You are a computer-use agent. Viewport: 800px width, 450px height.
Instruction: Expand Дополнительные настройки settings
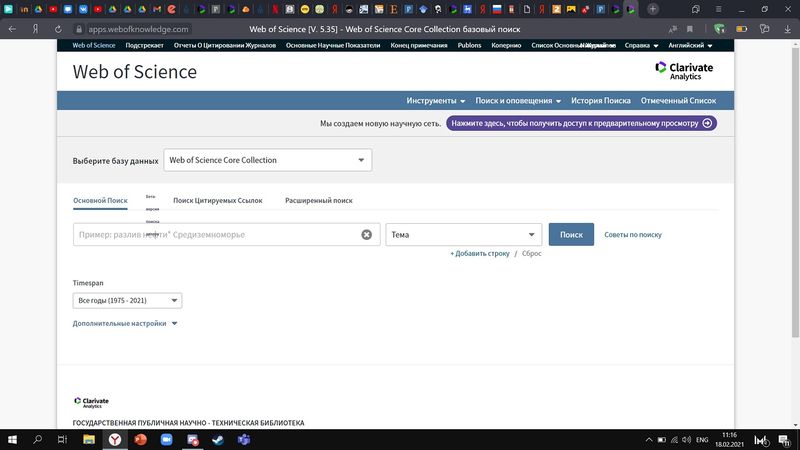[x=124, y=323]
